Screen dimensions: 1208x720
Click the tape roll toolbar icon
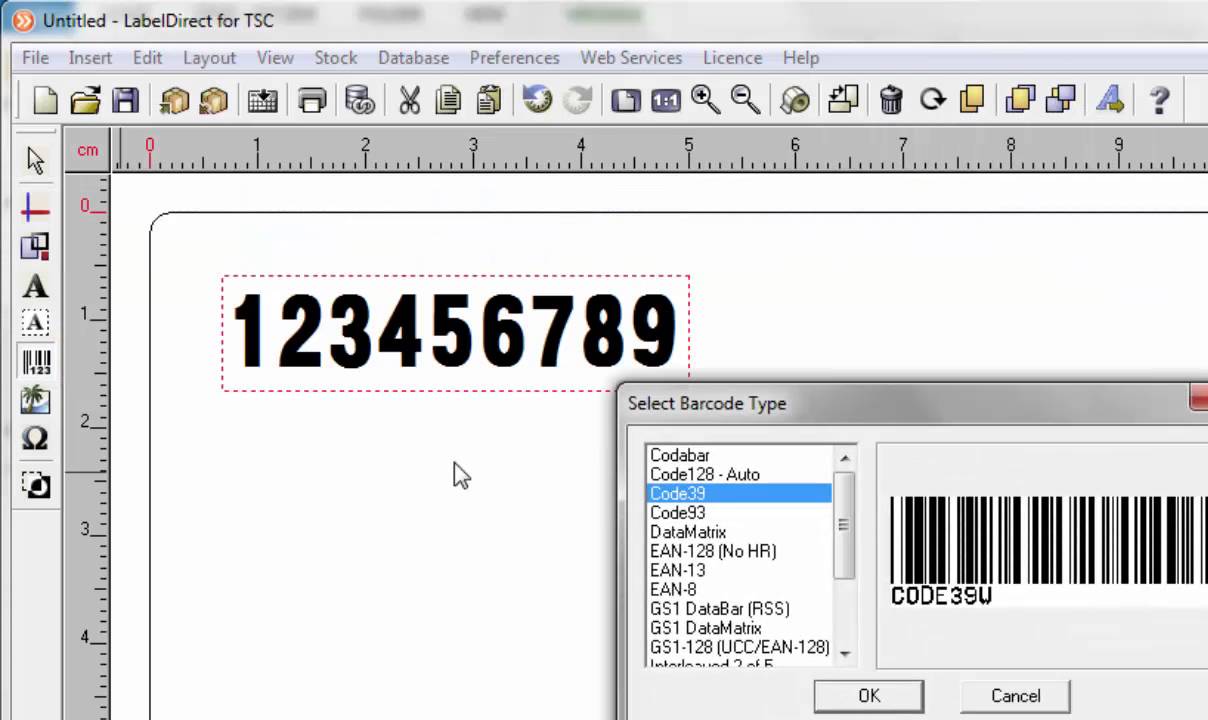pos(795,100)
